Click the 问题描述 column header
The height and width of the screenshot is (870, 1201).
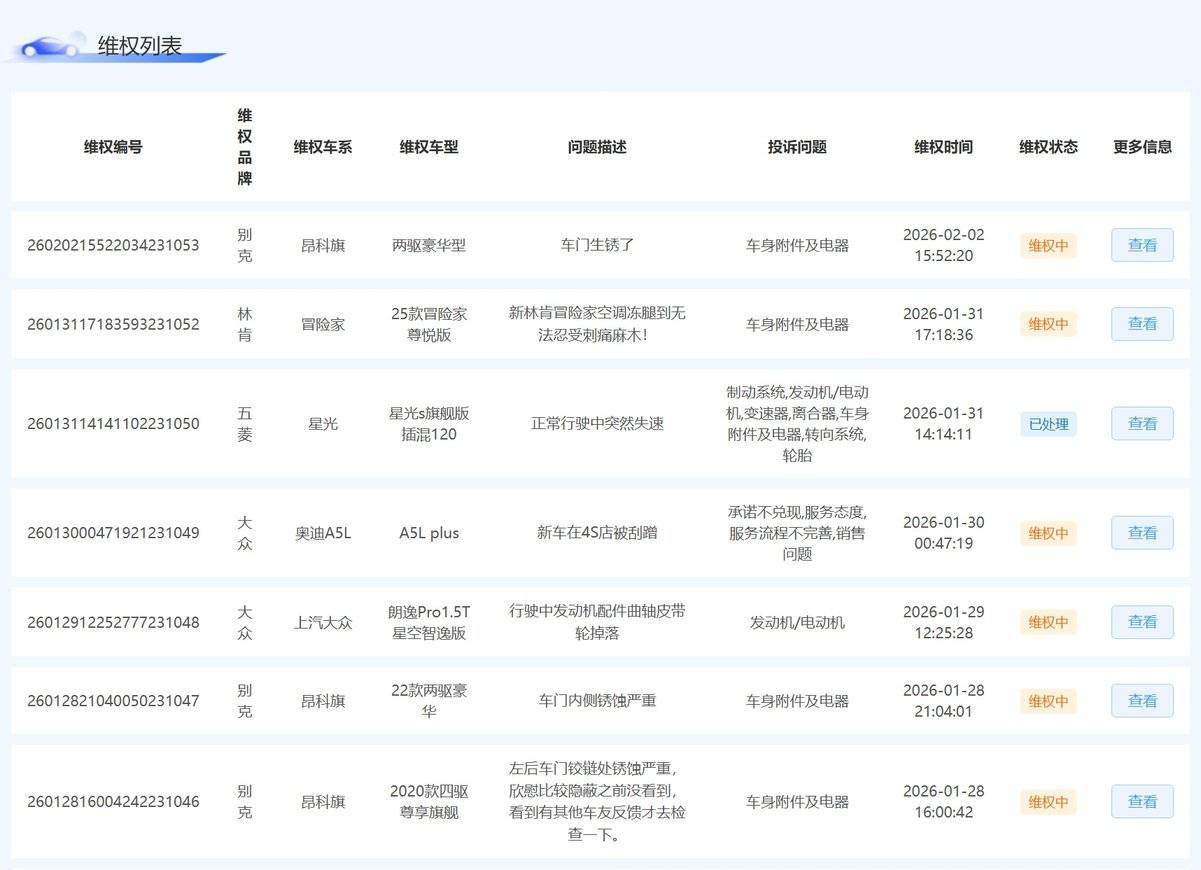597,147
